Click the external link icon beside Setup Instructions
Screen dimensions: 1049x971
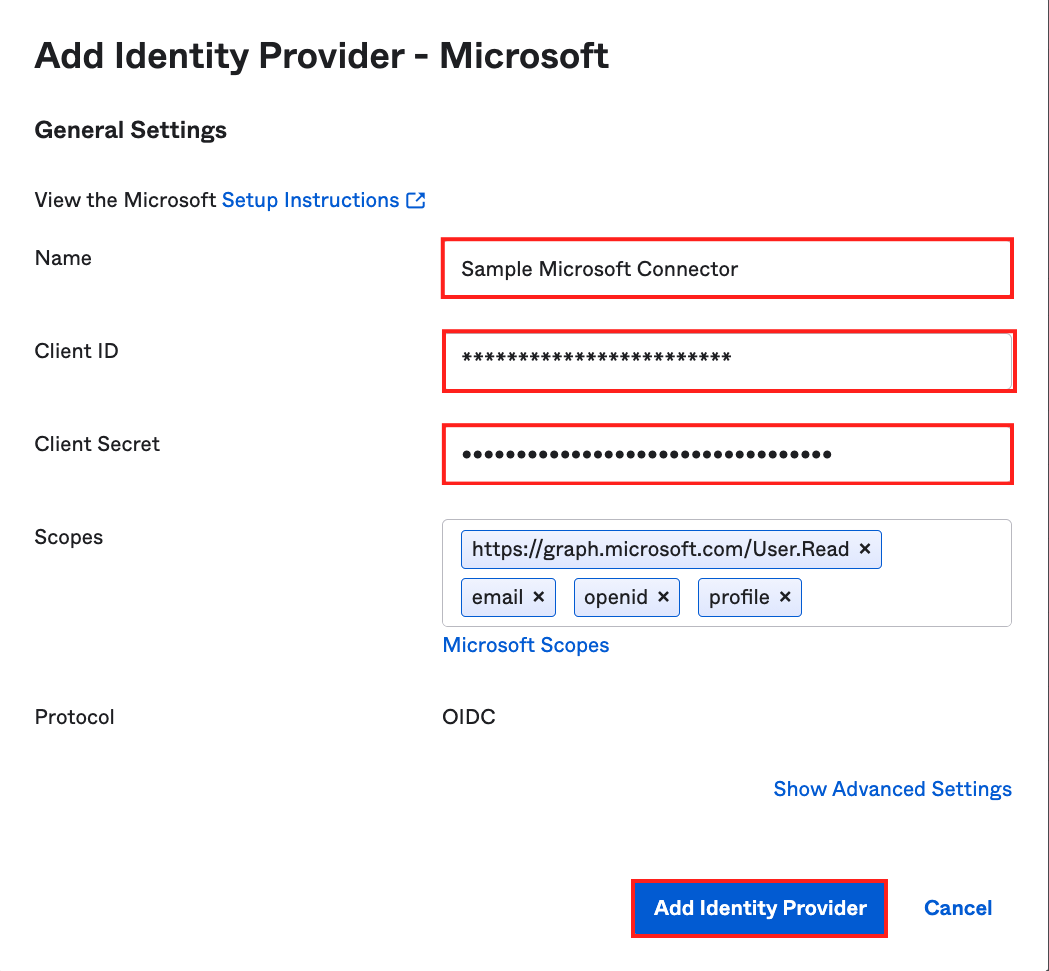pyautogui.click(x=416, y=200)
